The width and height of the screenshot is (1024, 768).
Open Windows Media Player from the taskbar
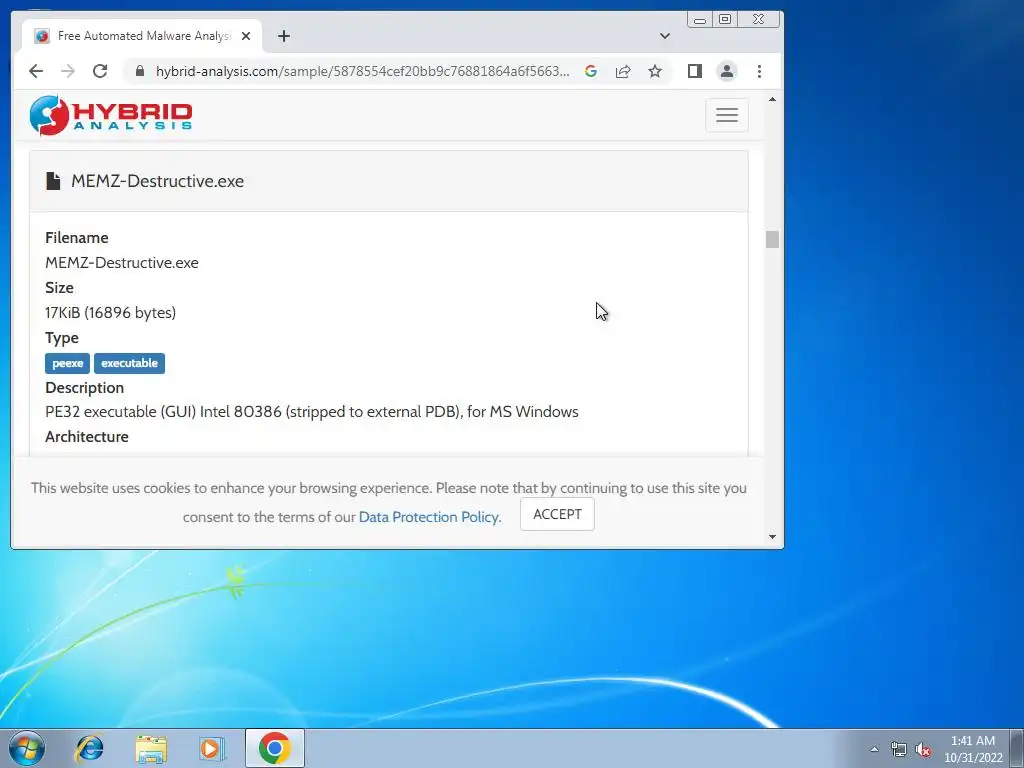[x=212, y=748]
